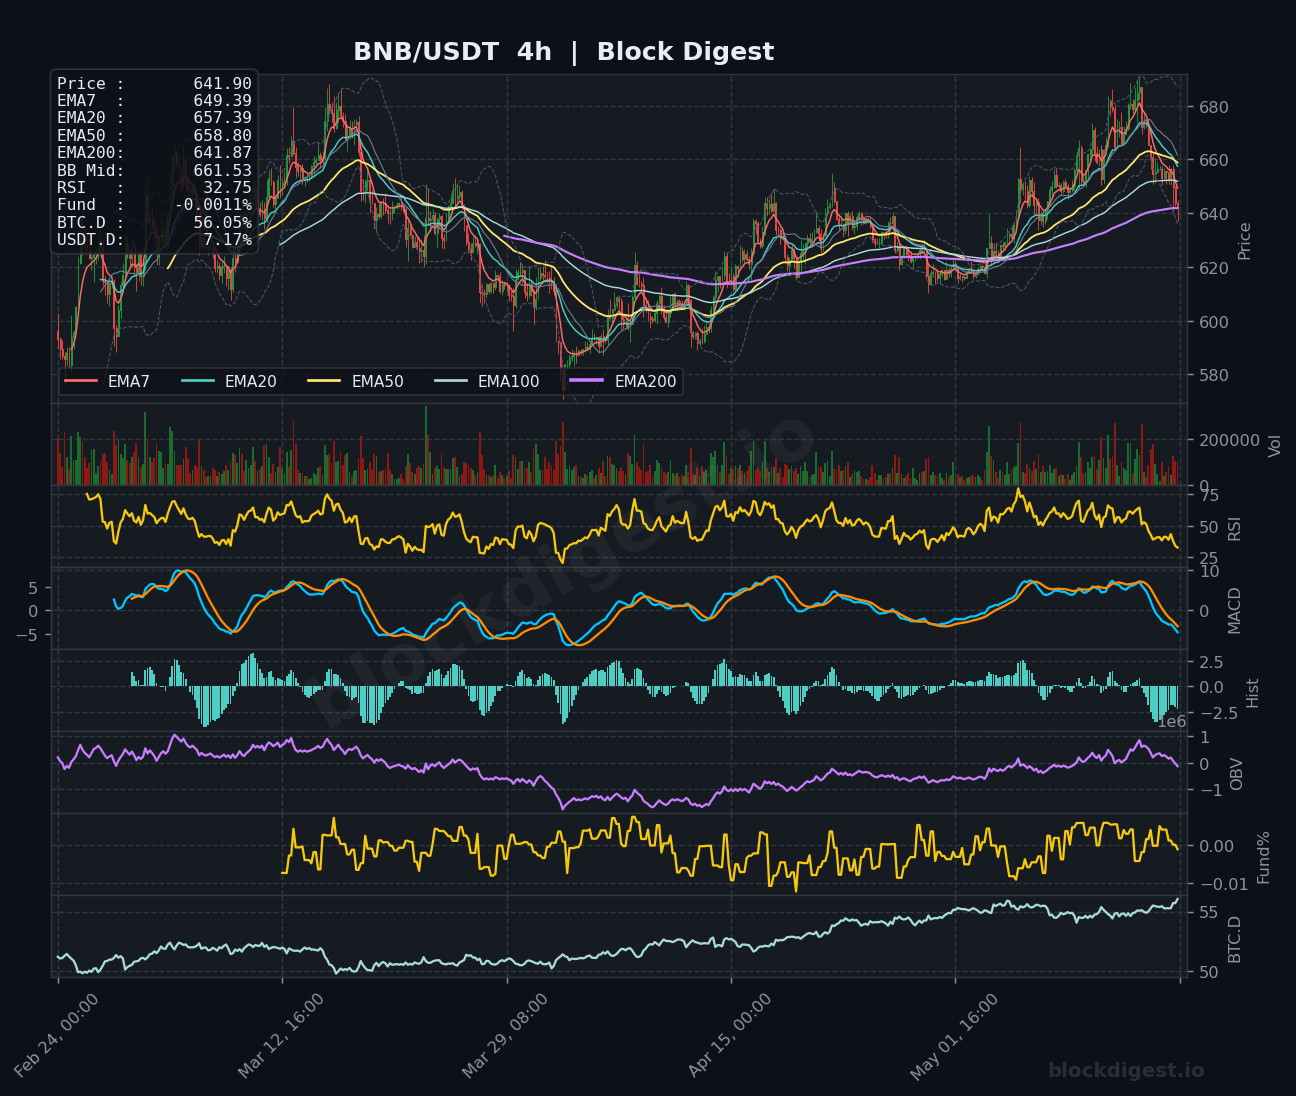Click the Mar 12, 16:00 date label
This screenshot has width=1296, height=1096.
pyautogui.click(x=281, y=1035)
